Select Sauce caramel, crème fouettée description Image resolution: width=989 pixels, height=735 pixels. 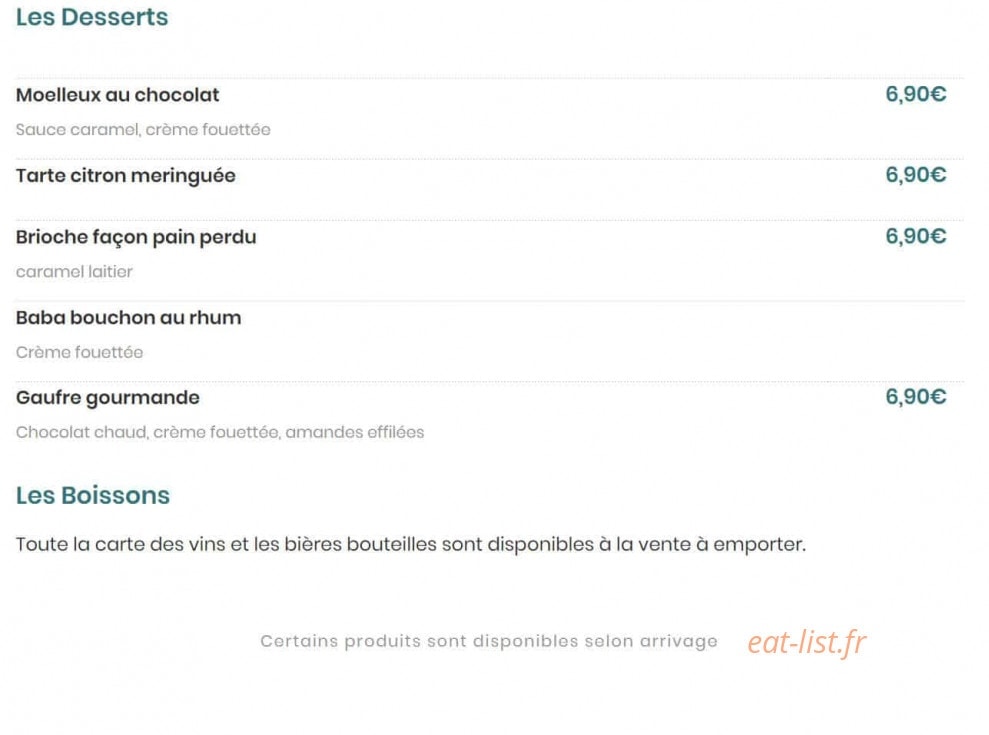[x=143, y=129]
